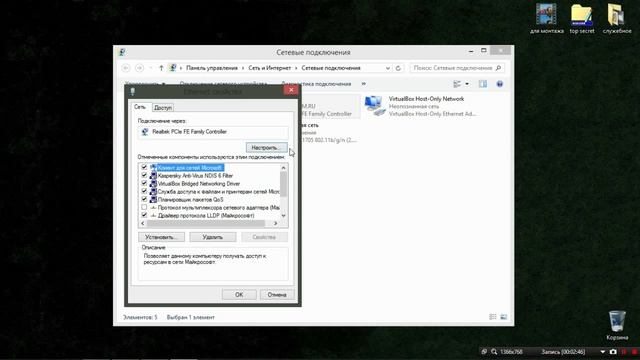Click the Установить button
Image resolution: width=640 pixels, height=360 pixels.
click(161, 237)
